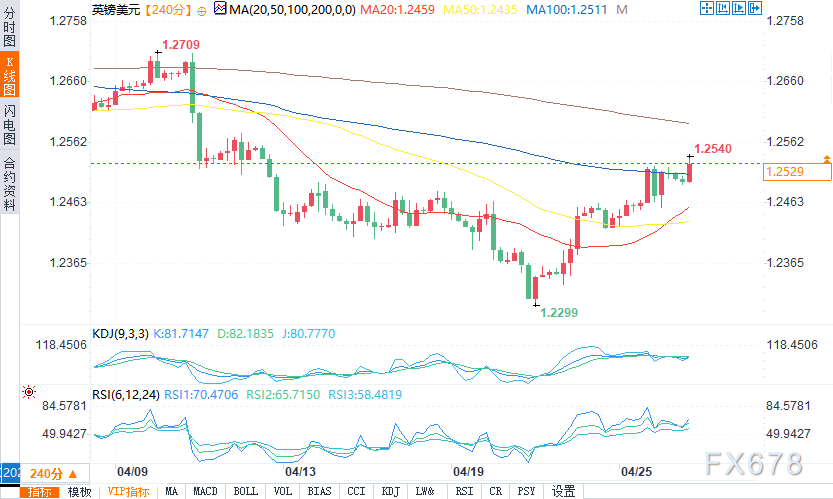833x499 pixels.
Task: Open the 合约资料 side tab
Action: click(9, 184)
